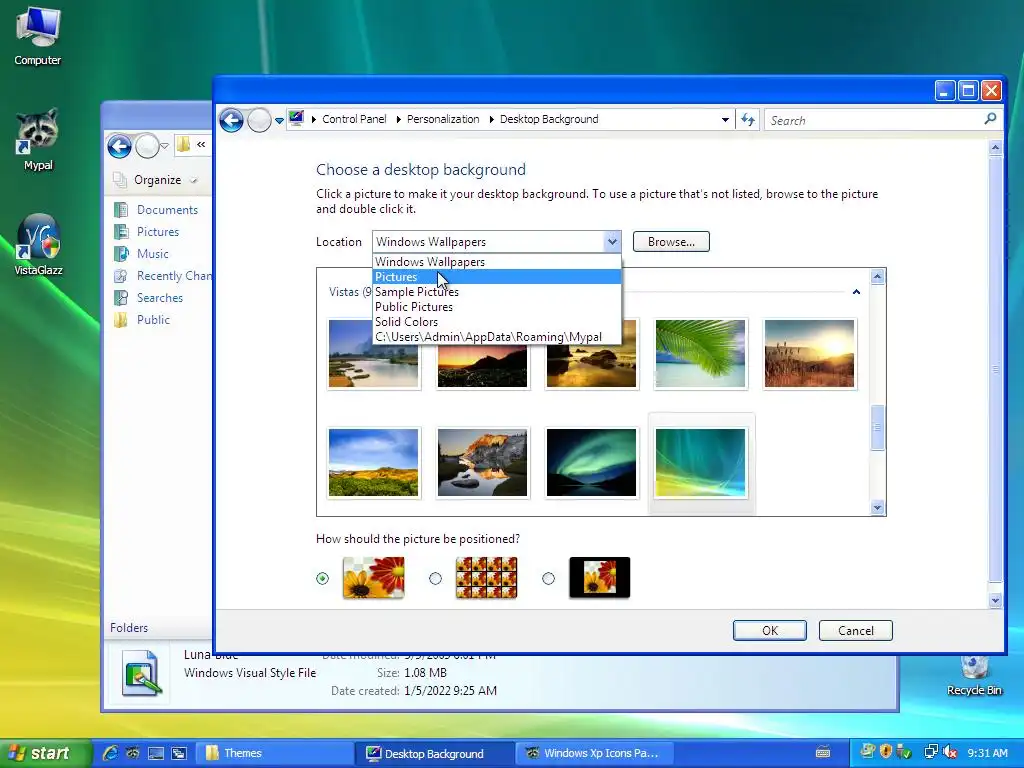The height and width of the screenshot is (768, 1024).
Task: Go back in the Themes explorer window
Action: tap(120, 146)
